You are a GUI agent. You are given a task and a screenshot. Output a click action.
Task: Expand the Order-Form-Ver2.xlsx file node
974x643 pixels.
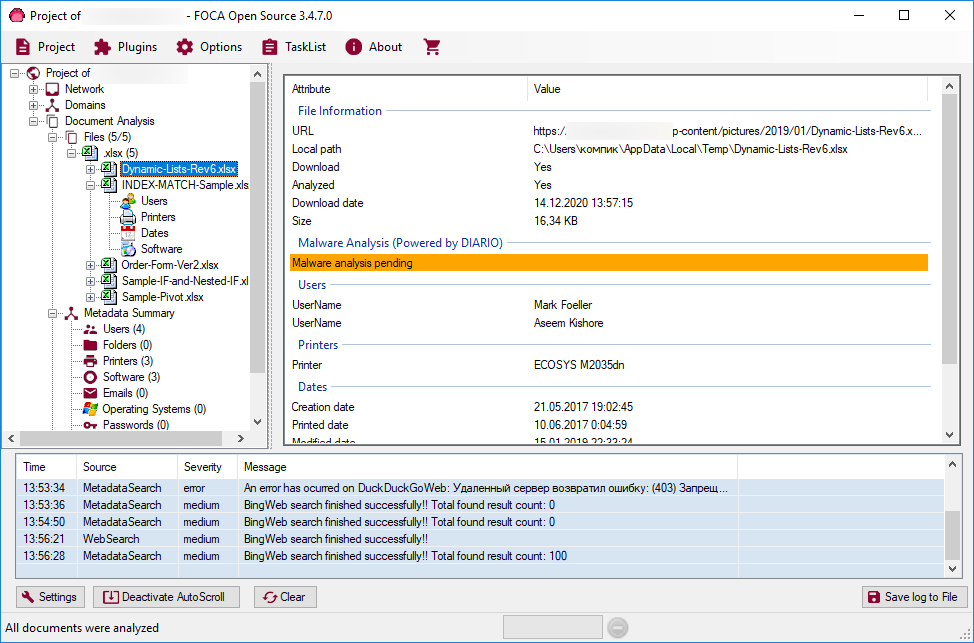pyautogui.click(x=91, y=265)
